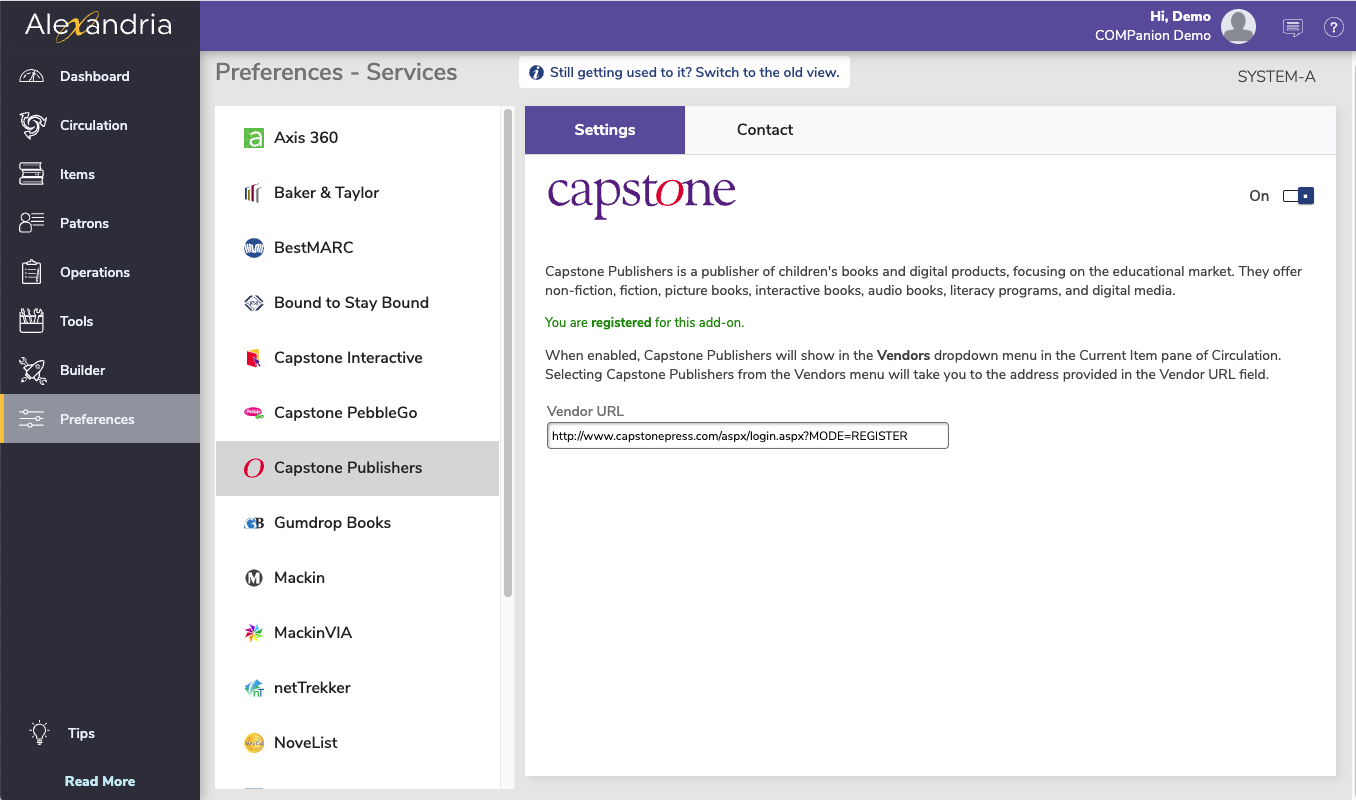Open the Operations module
The width and height of the screenshot is (1356, 800).
click(94, 272)
